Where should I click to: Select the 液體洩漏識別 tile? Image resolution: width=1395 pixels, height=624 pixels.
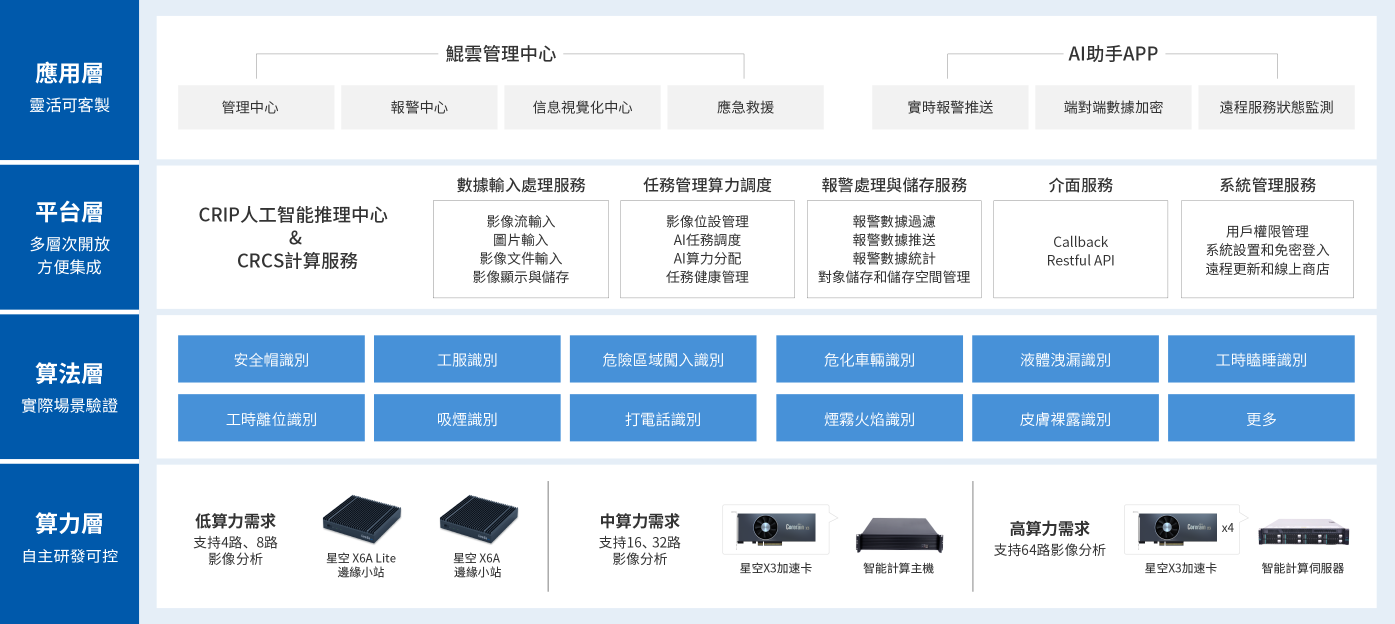coord(1065,359)
